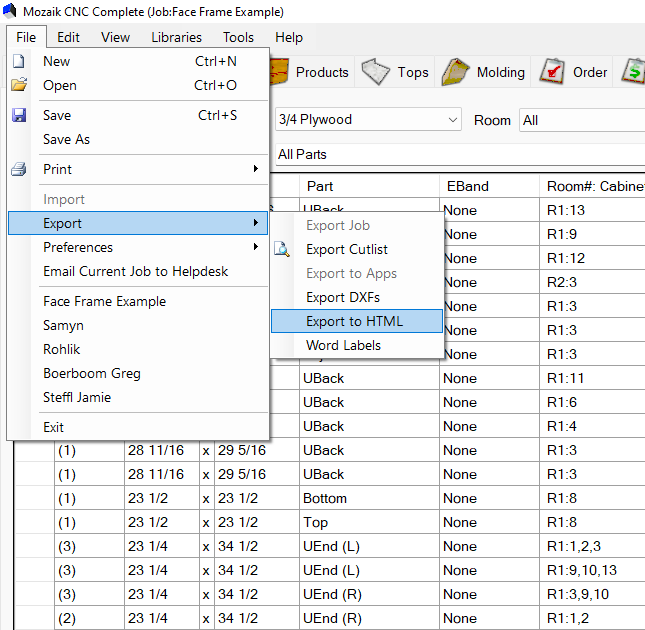Click the New document icon in File menu

pos(18,61)
